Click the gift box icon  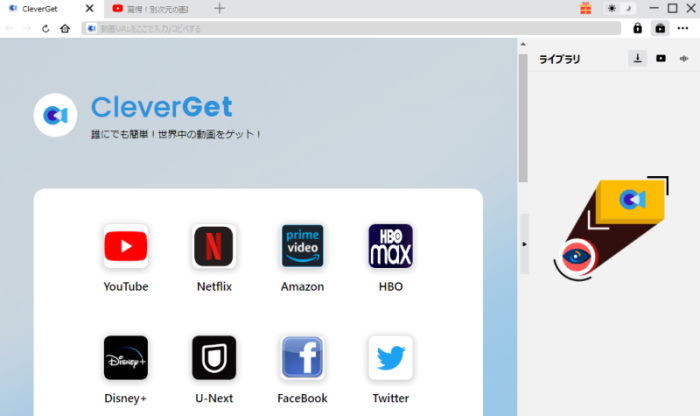(x=586, y=8)
